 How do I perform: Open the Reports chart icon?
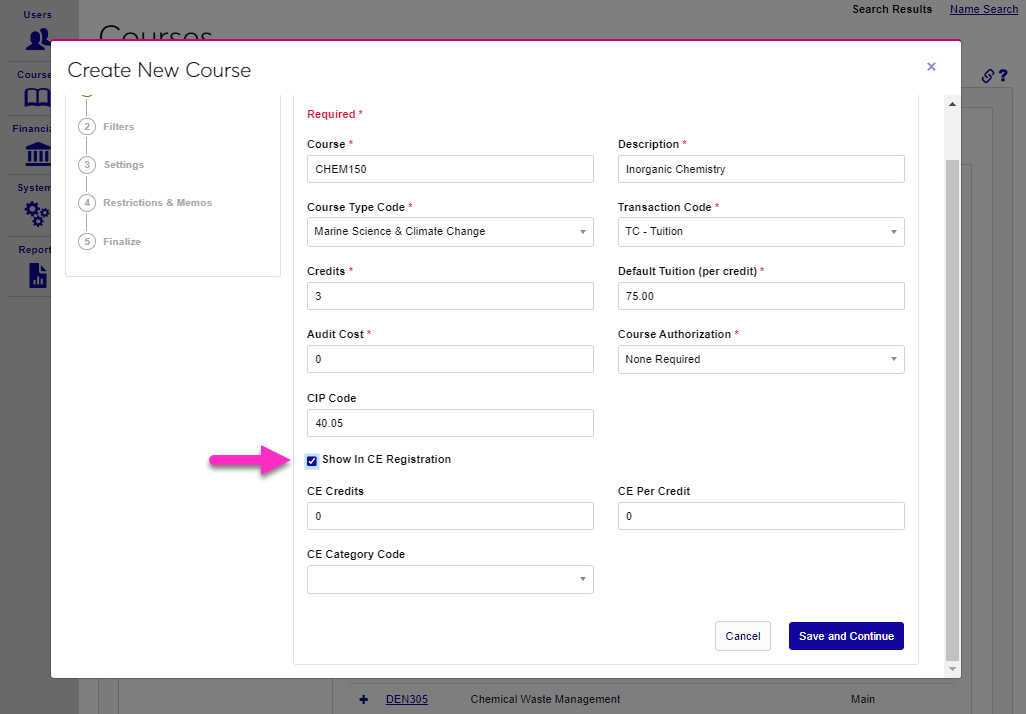(x=38, y=275)
